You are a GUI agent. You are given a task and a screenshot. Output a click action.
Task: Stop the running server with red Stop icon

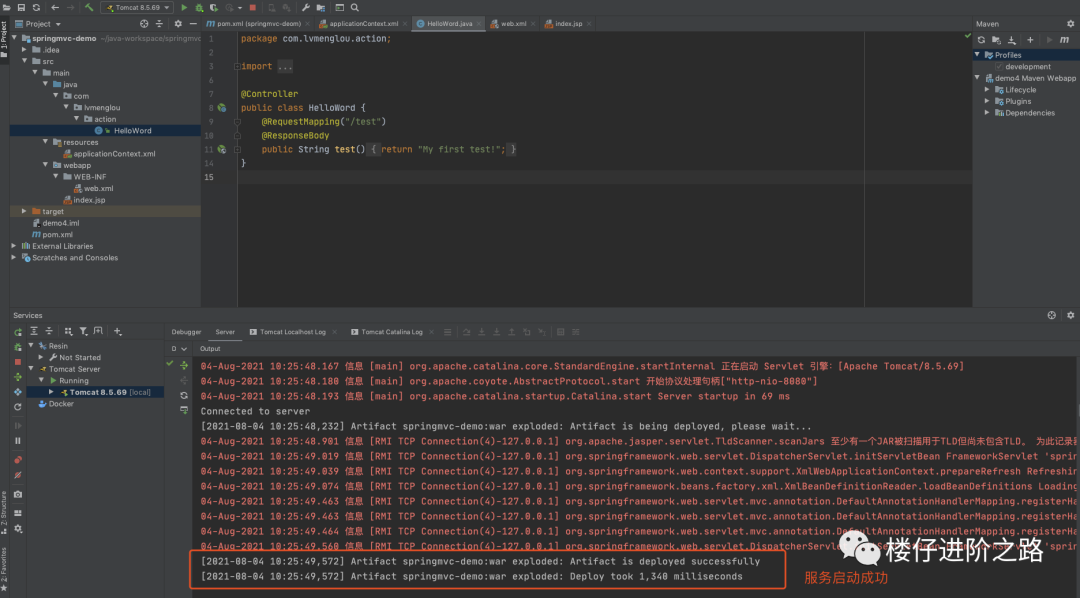pos(253,8)
